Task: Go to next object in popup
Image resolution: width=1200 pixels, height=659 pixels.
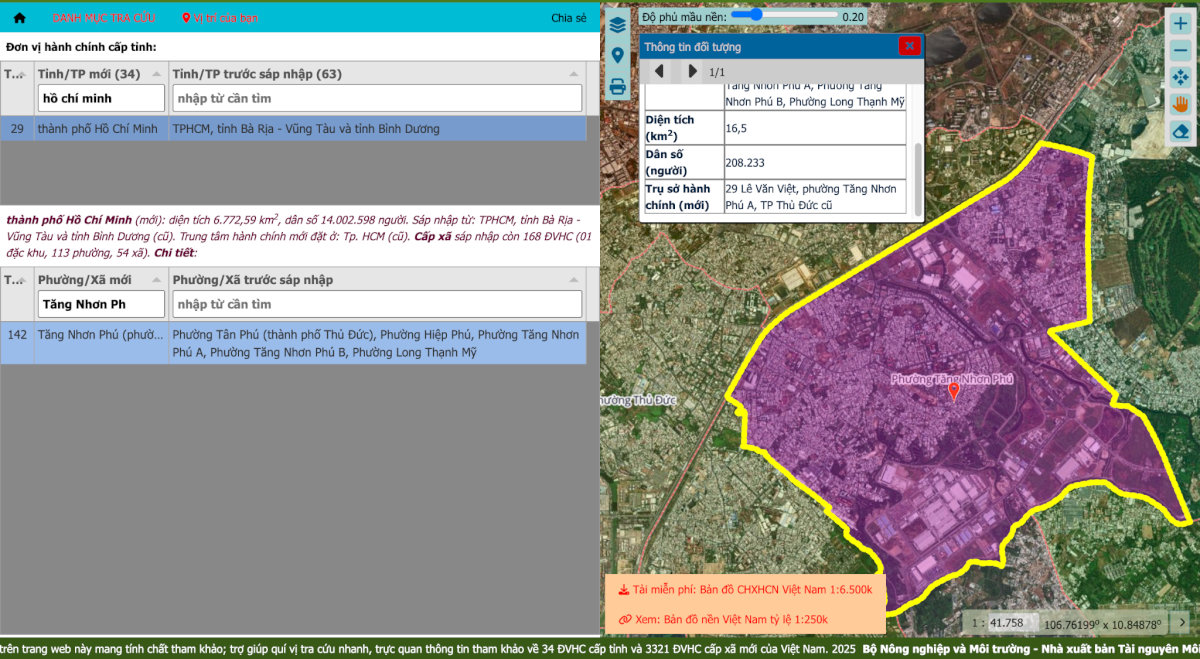Action: click(692, 71)
